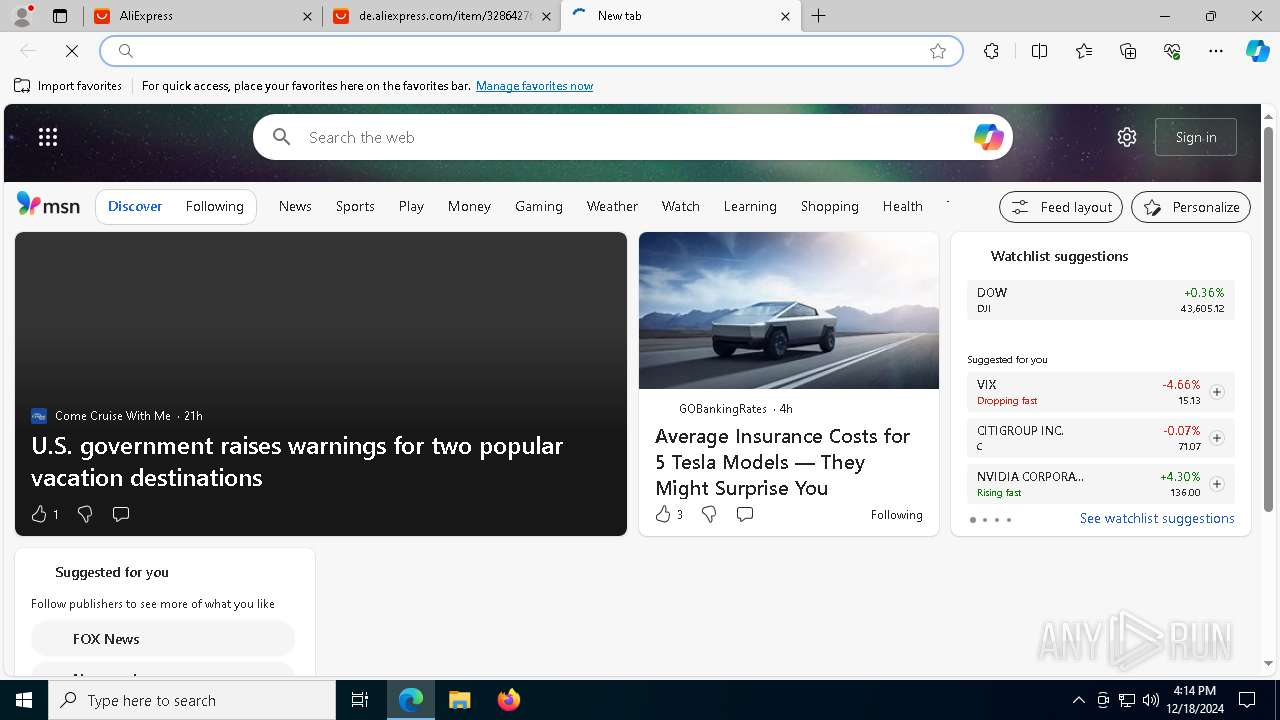Viewport: 1280px width, 720px height.
Task: Select the Following feed tab
Action: [x=215, y=206]
